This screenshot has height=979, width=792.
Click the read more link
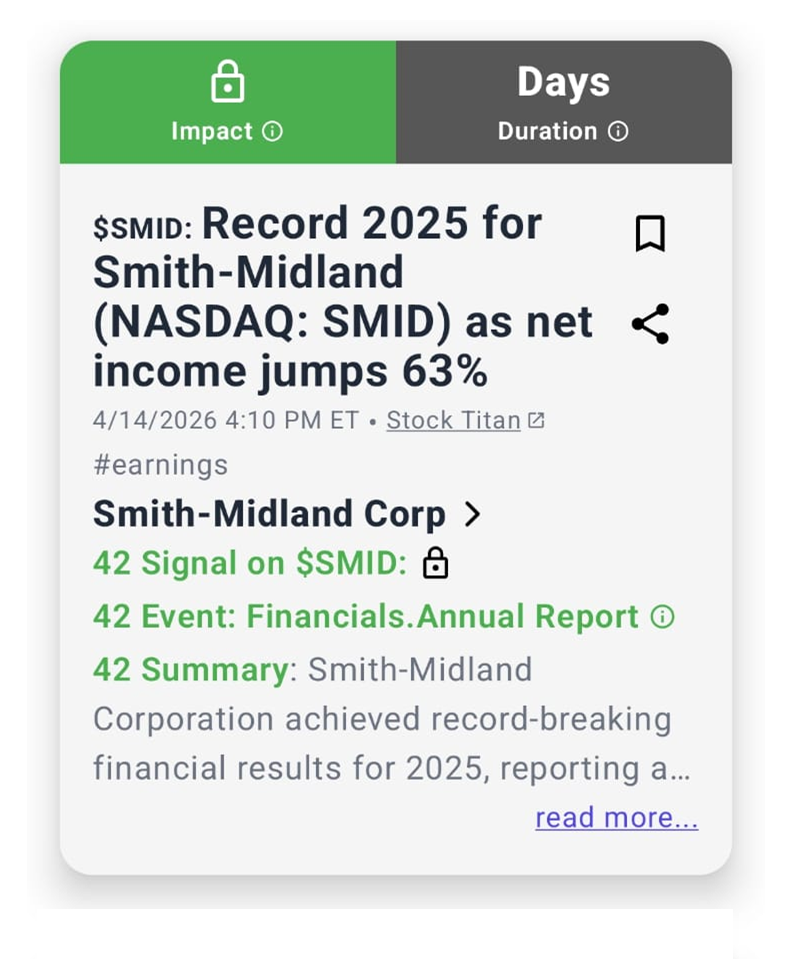point(616,818)
